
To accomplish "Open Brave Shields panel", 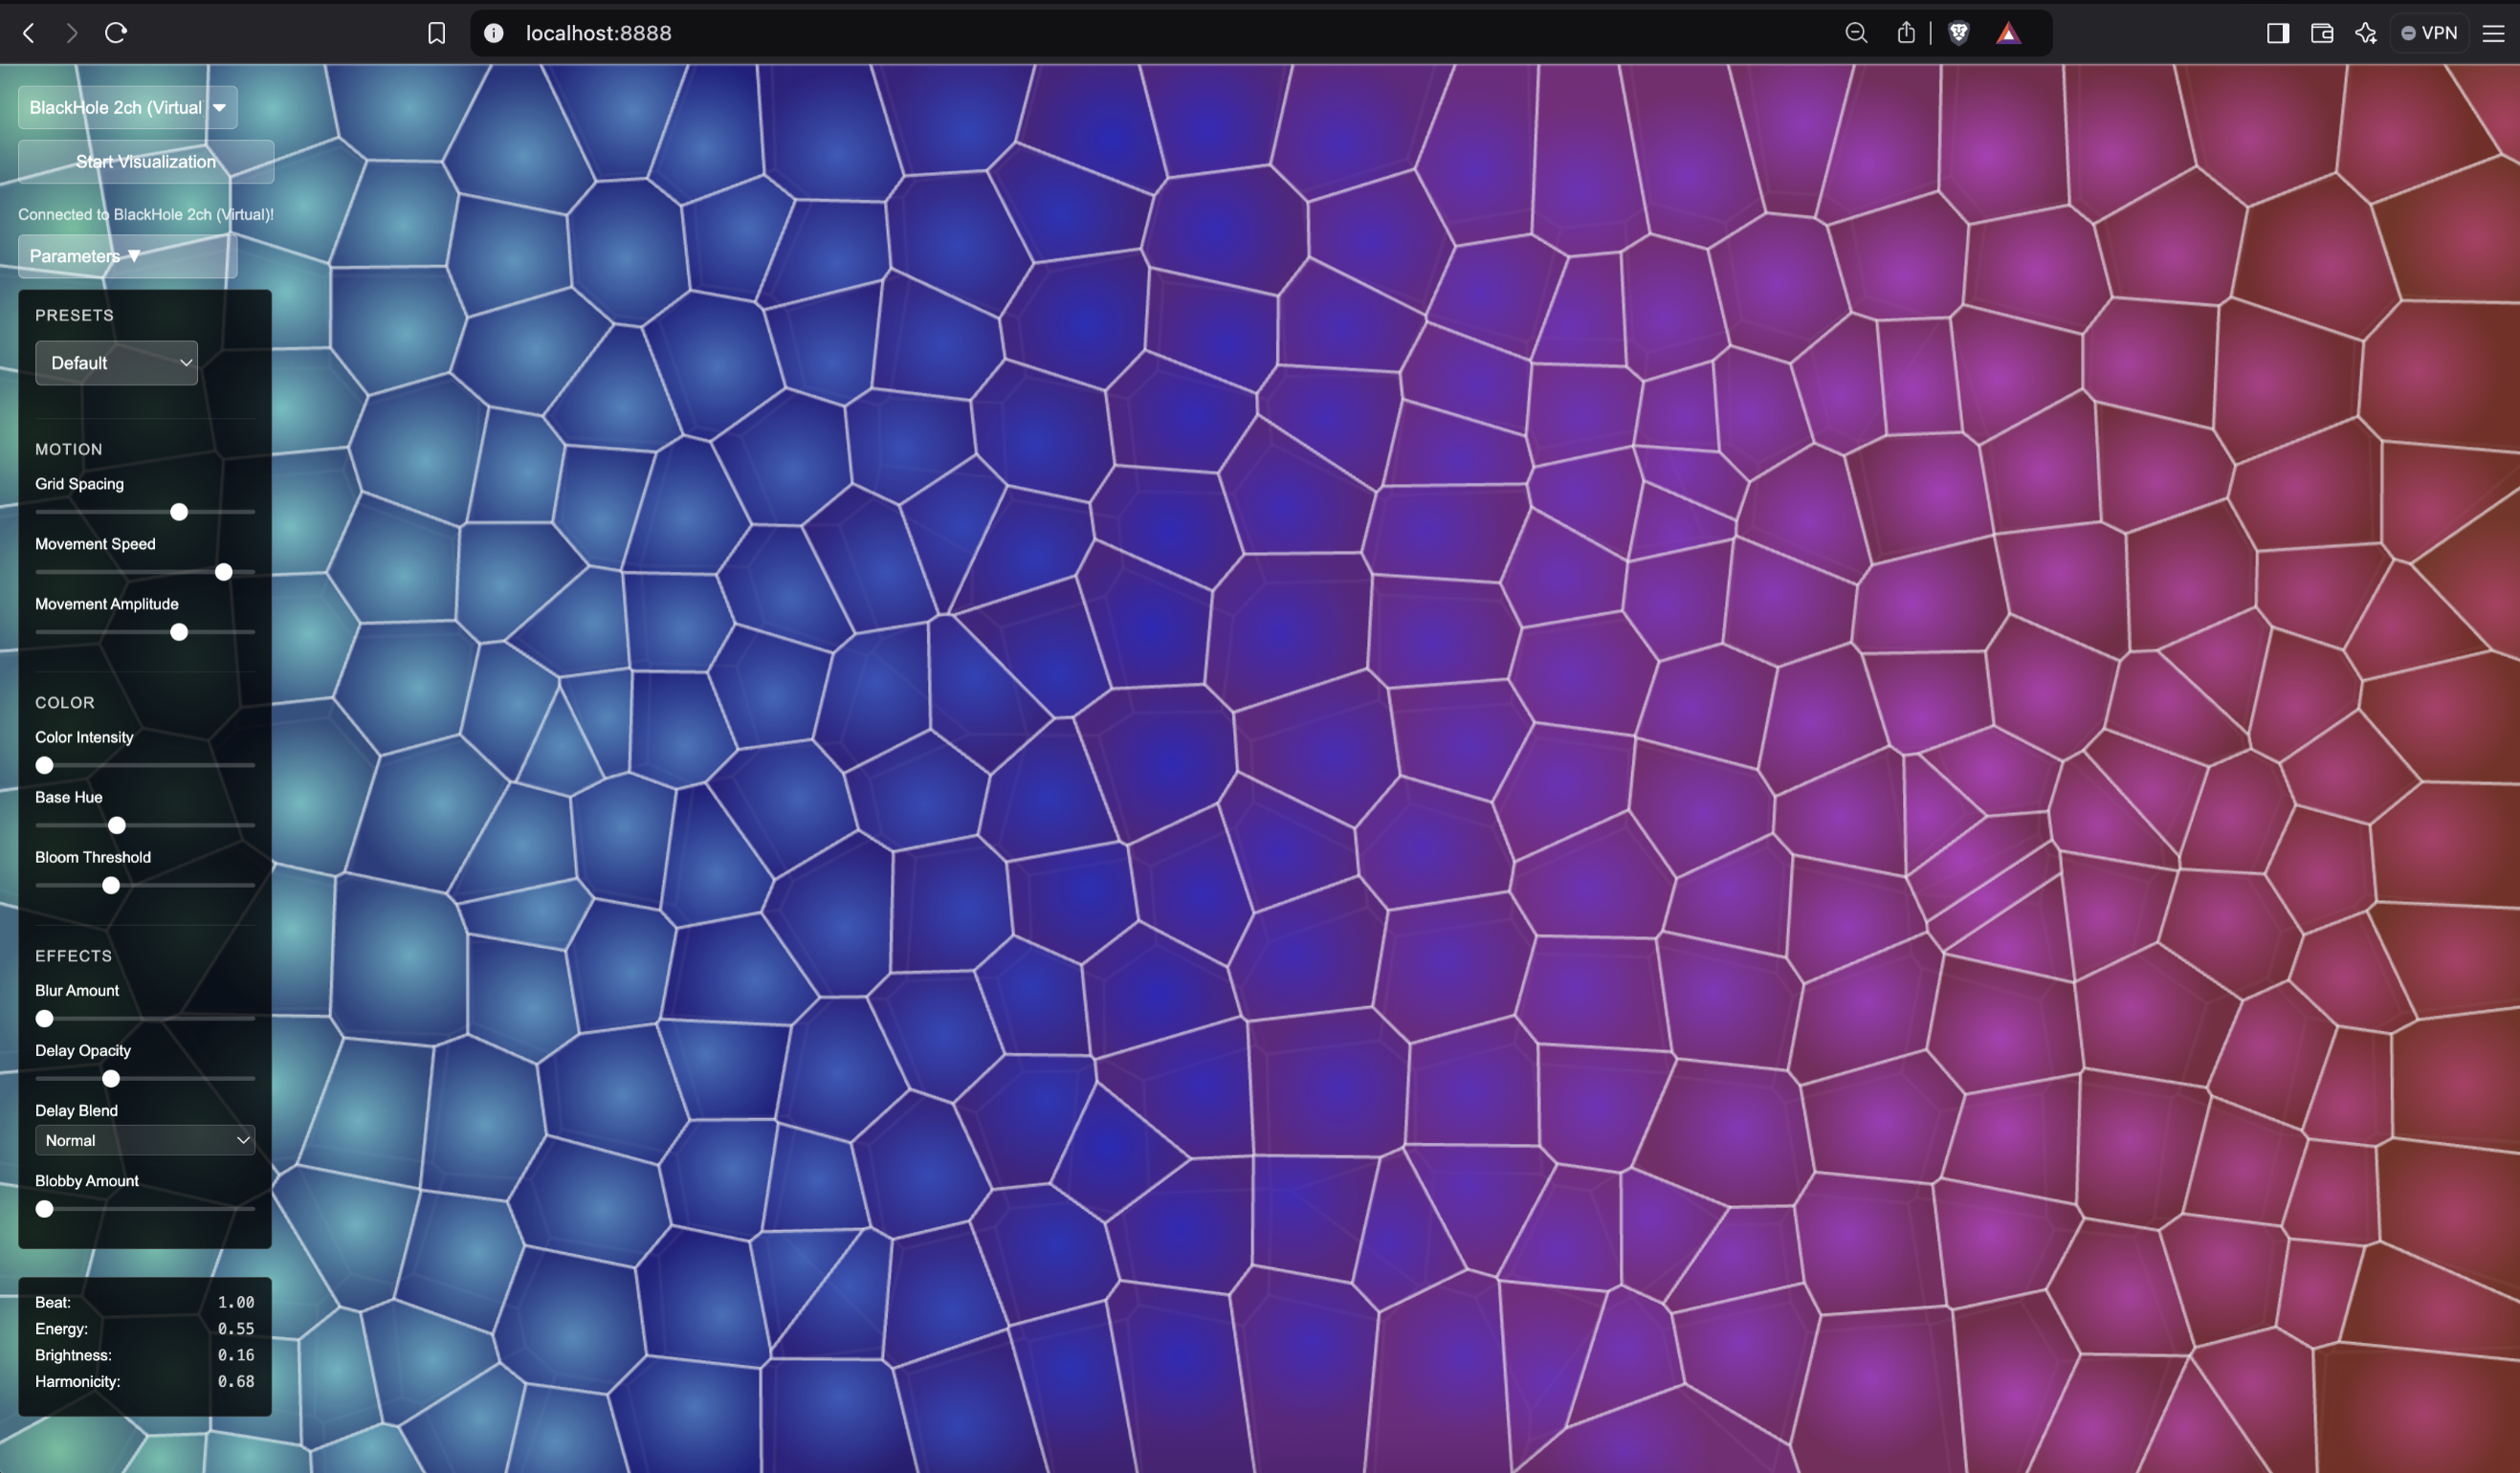I will (x=1959, y=33).
